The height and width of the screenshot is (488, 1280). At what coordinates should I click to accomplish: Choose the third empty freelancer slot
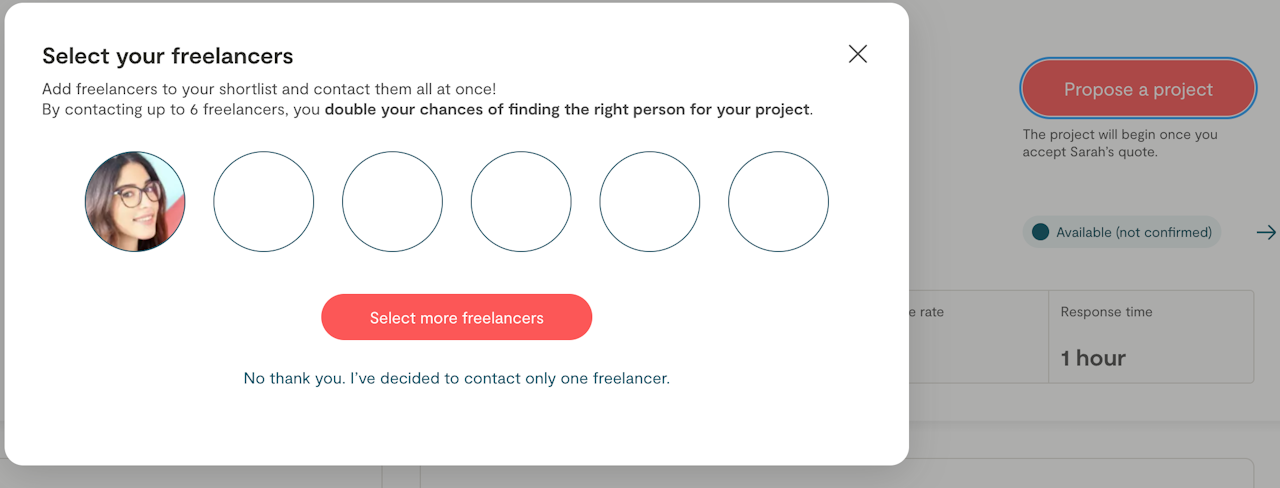[521, 201]
